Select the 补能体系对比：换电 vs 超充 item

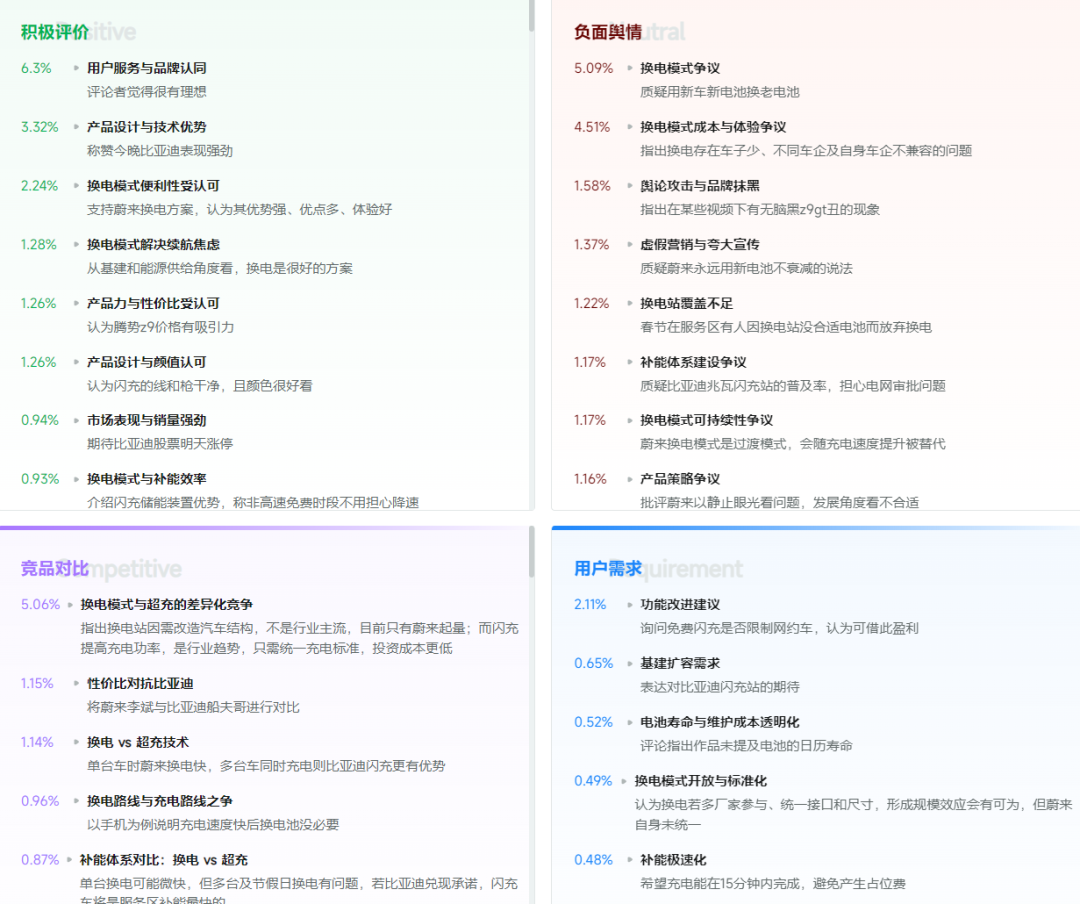[x=163, y=859]
